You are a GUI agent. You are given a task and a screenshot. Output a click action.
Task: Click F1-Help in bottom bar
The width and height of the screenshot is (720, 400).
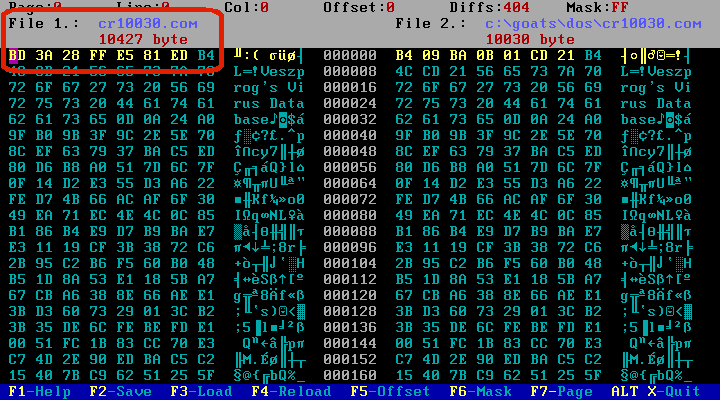point(39,391)
